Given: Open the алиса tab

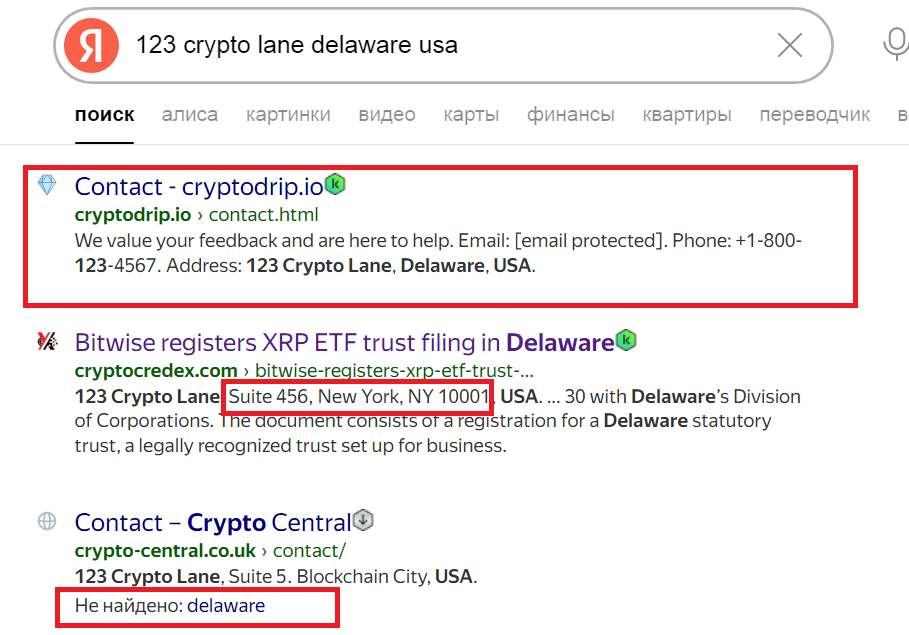Looking at the screenshot, I should point(190,115).
